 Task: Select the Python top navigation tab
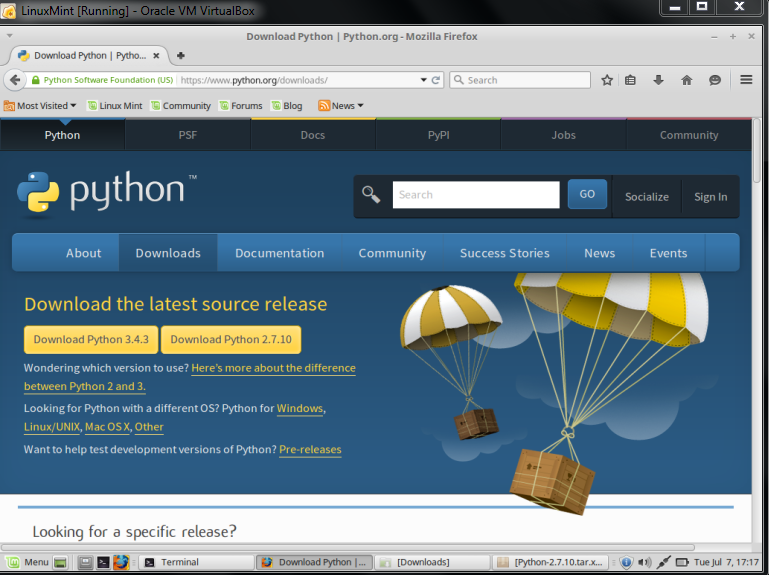(62, 135)
